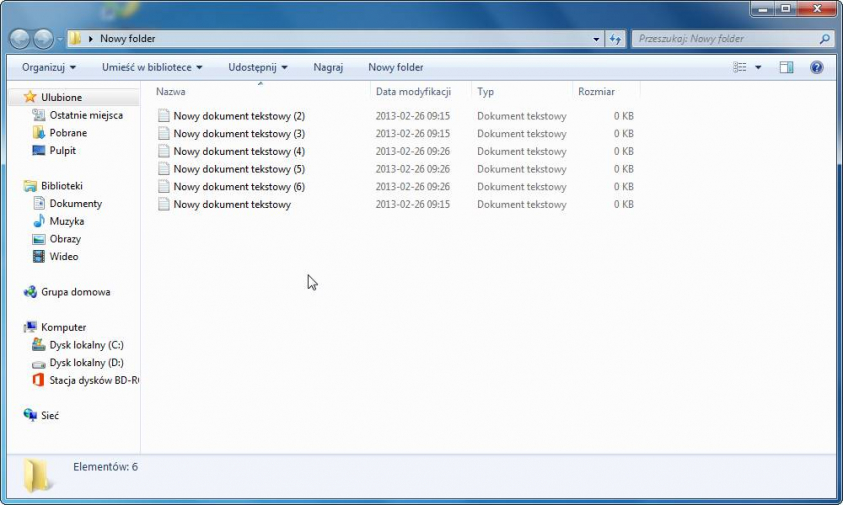Click the Forward navigation arrow button

[43, 39]
